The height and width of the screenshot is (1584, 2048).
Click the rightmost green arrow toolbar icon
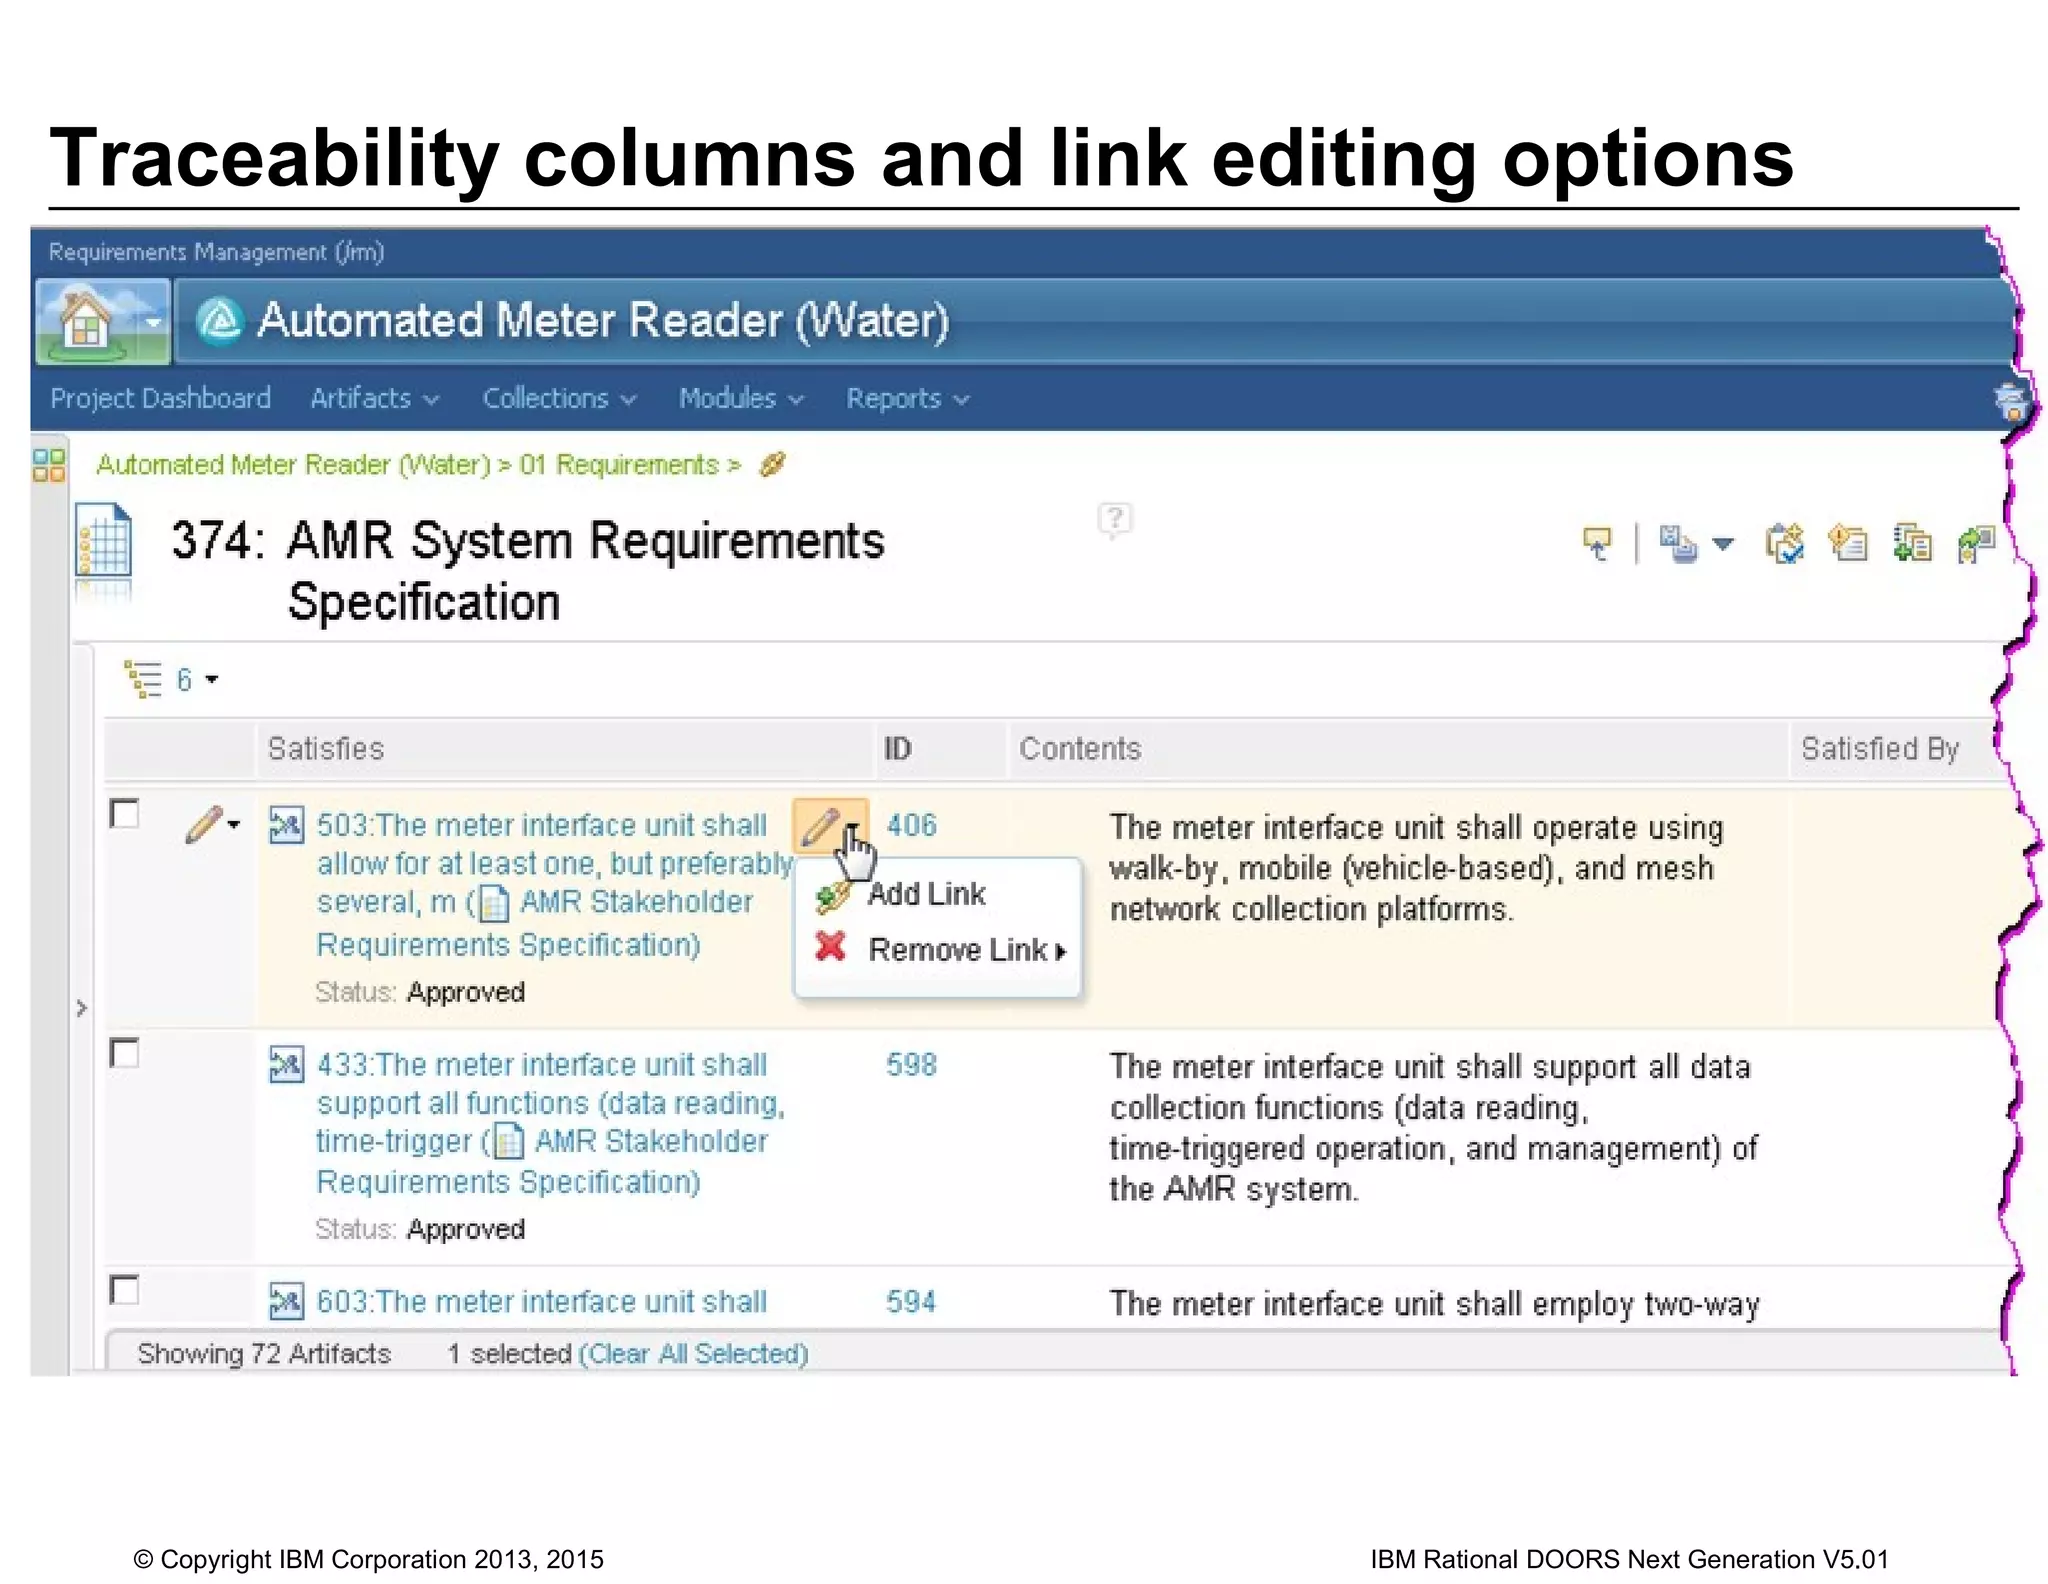(x=1976, y=544)
